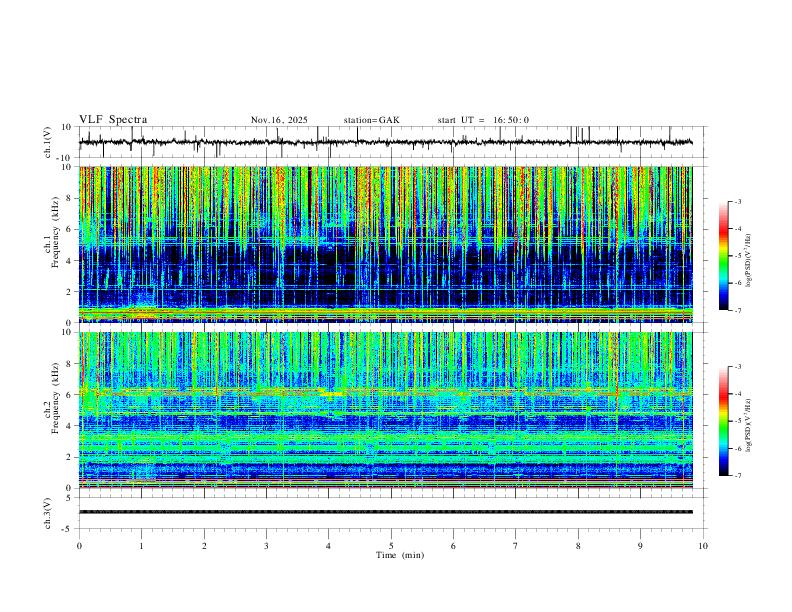This screenshot has width=792, height=612.
Task: Click '-7' label on ch.2 color scale
Action: [x=737, y=476]
